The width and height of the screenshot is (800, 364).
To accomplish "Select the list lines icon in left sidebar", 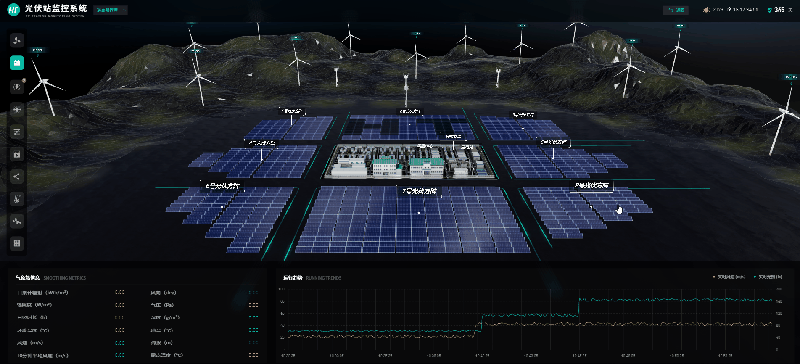I will tap(17, 132).
